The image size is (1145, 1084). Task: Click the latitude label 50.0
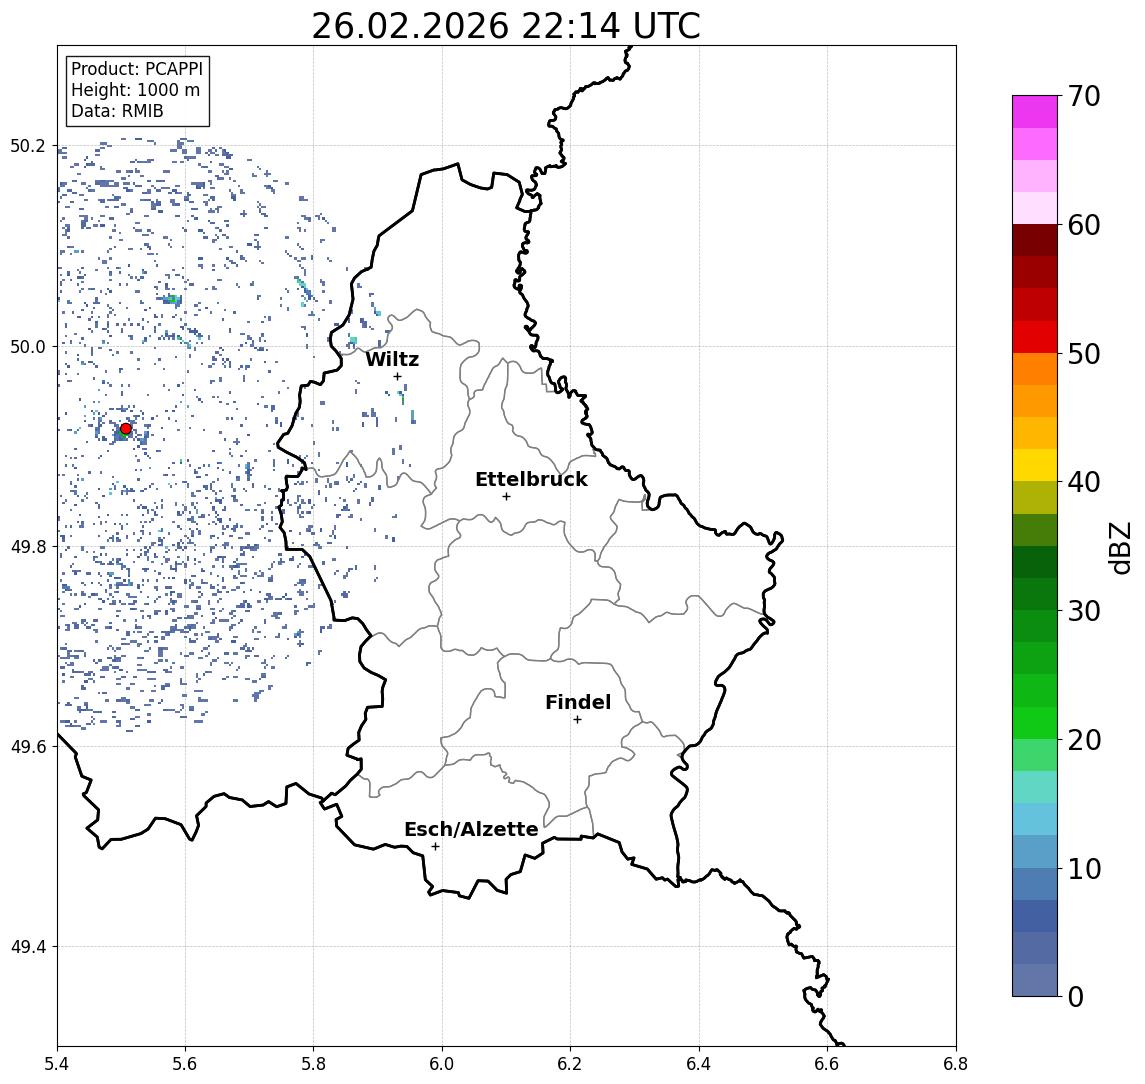pyautogui.click(x=27, y=347)
